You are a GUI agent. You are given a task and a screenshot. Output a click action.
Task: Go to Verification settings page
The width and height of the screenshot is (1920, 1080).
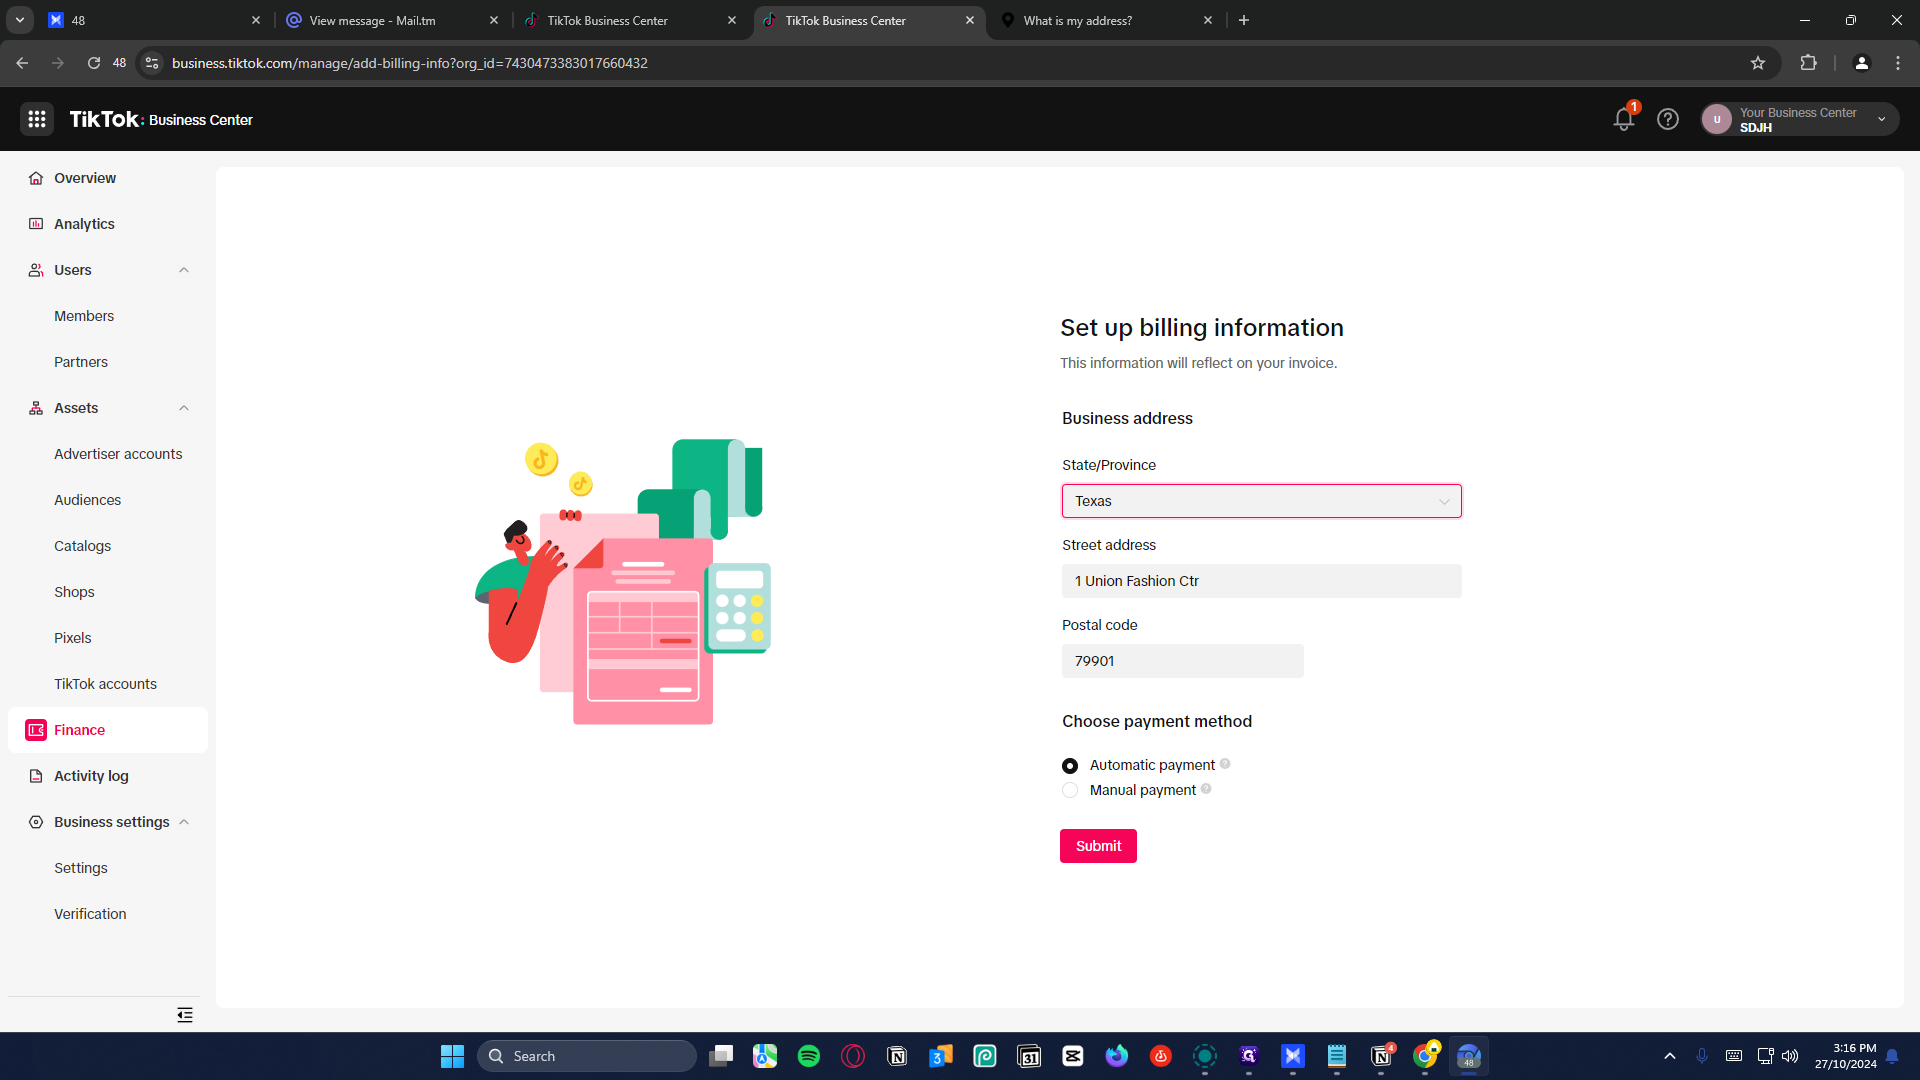click(90, 914)
